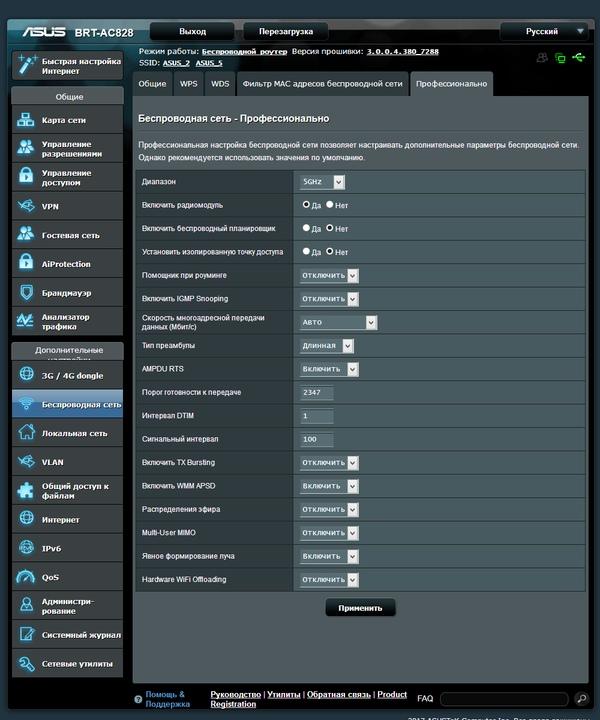Open the Общий доступ к файлам puzzle icon
600x720 pixels.
point(26,490)
